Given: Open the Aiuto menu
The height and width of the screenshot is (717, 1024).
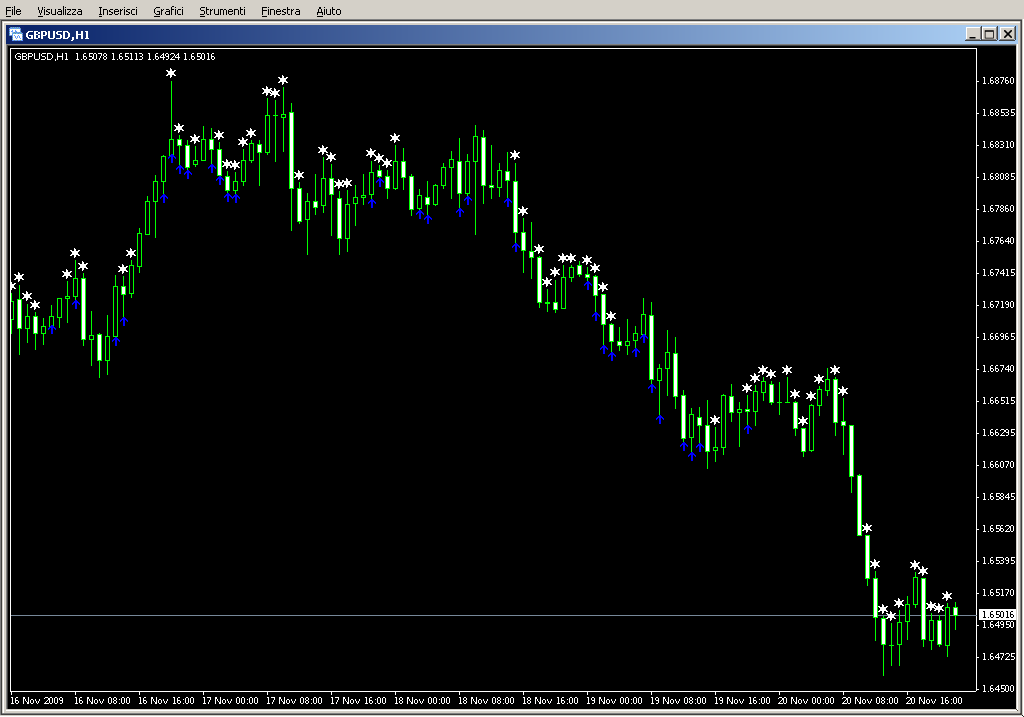Looking at the screenshot, I should coord(328,11).
